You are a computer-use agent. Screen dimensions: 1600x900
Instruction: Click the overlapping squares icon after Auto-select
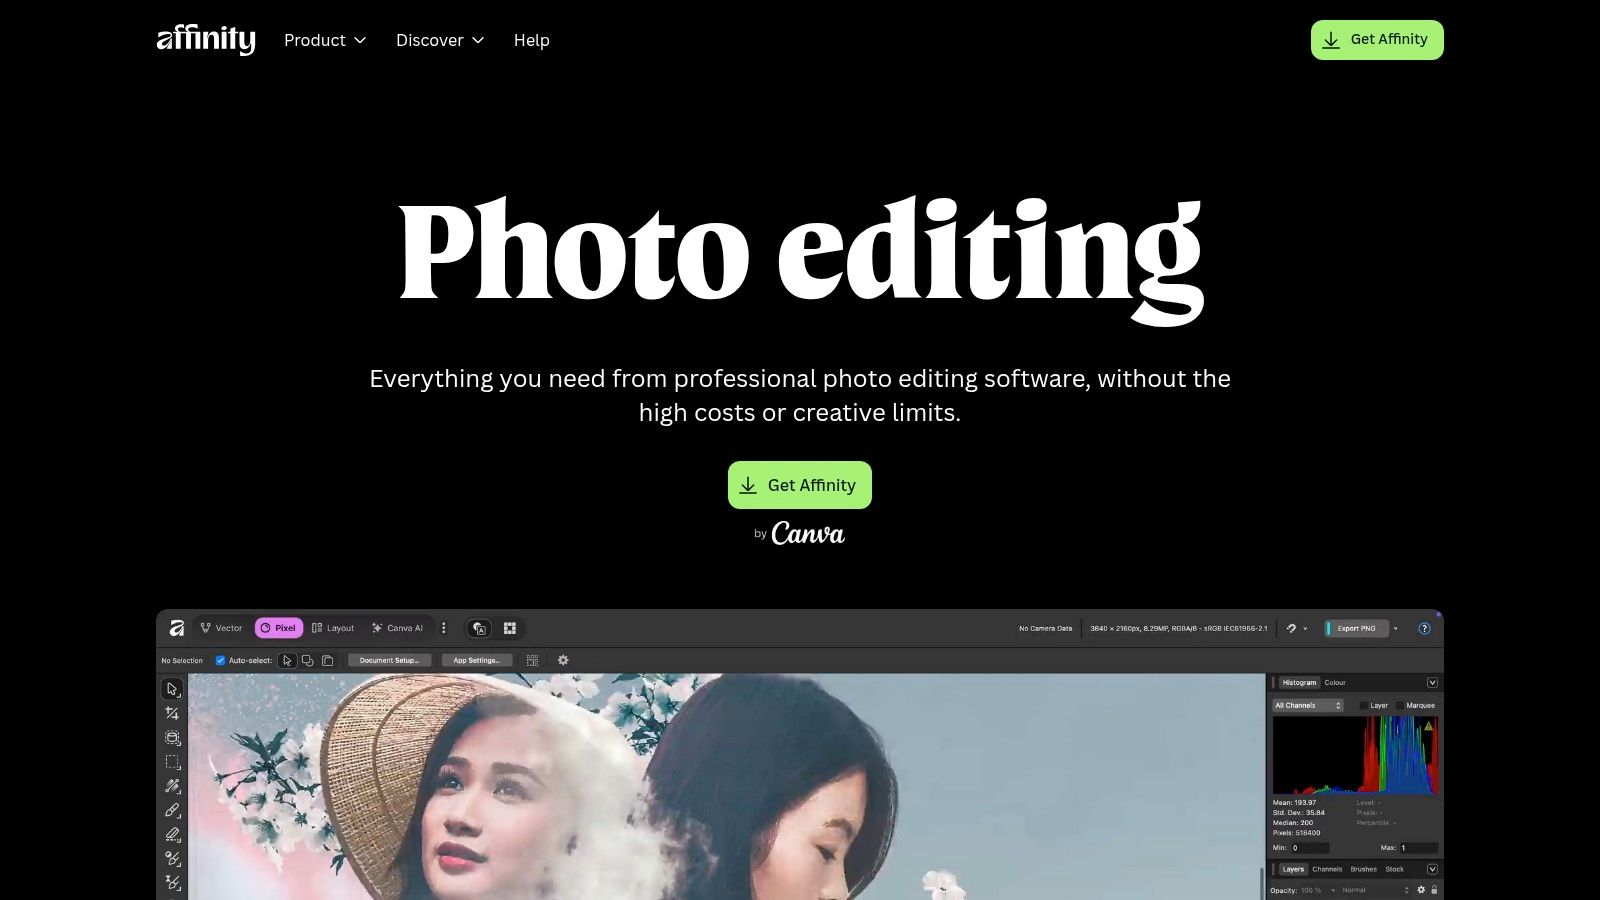coord(307,660)
